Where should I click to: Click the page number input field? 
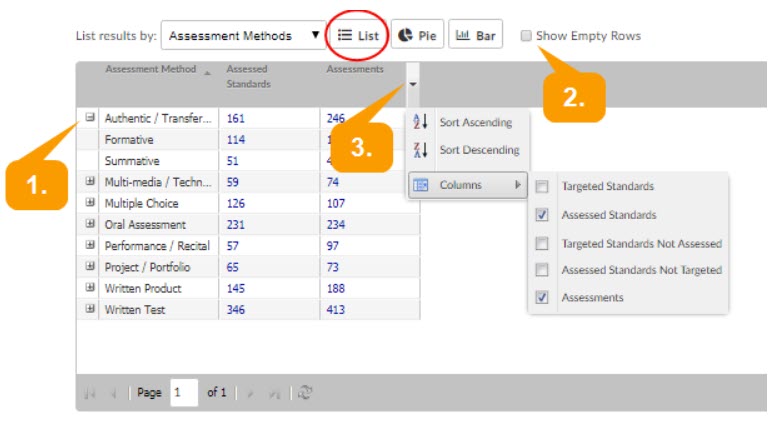183,393
